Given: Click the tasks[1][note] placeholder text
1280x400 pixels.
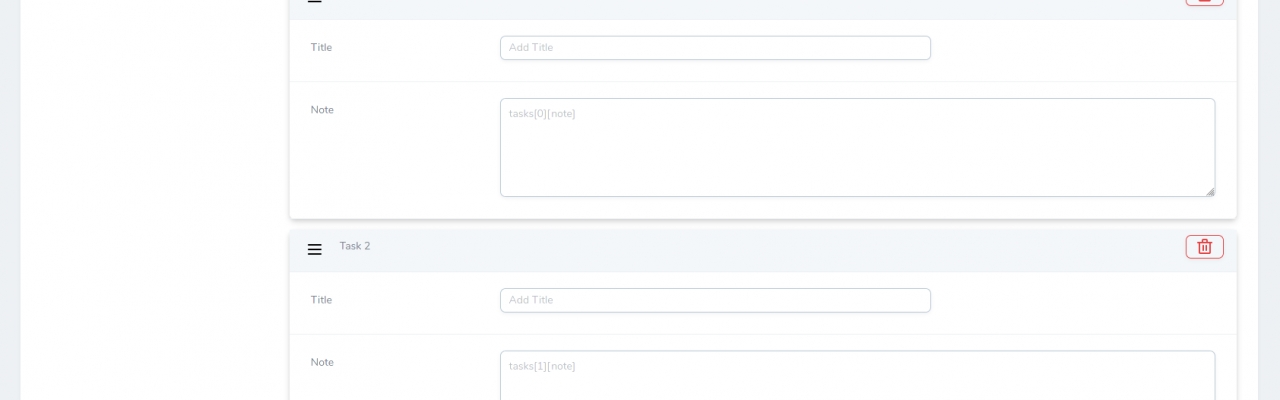Looking at the screenshot, I should point(542,366).
